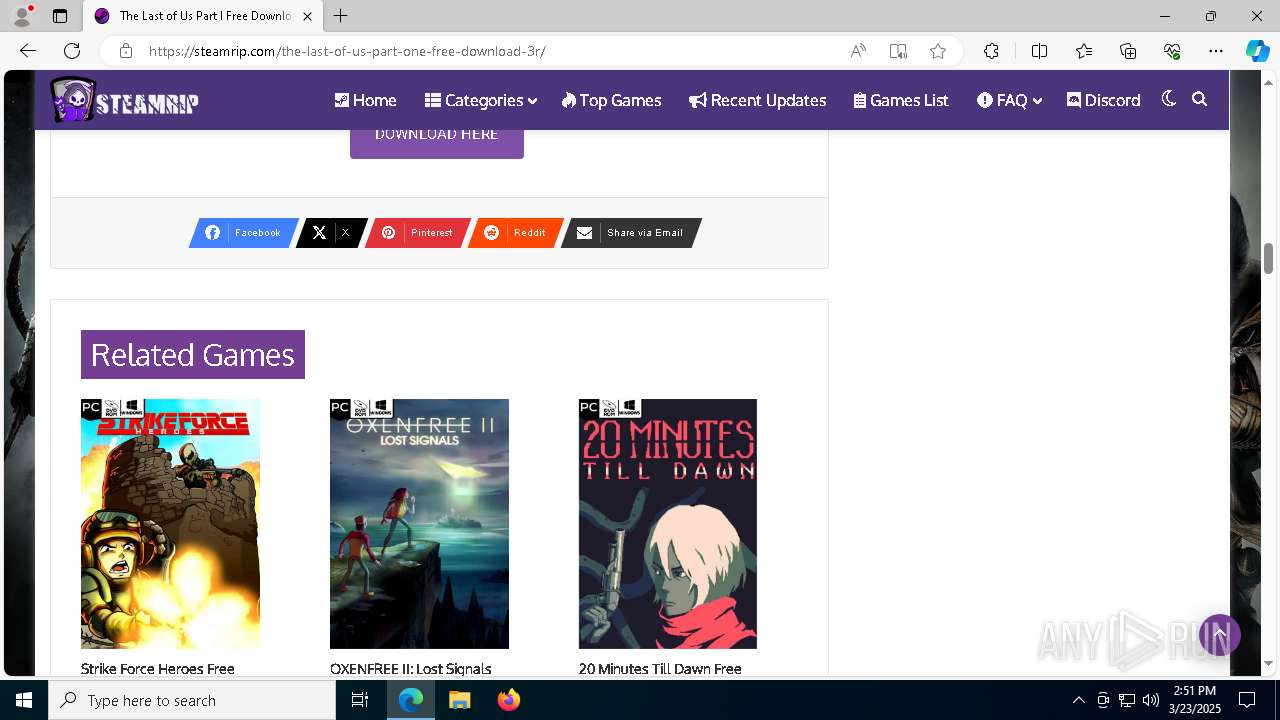
Task: Open Edge Settings and more menu
Action: [x=1216, y=51]
